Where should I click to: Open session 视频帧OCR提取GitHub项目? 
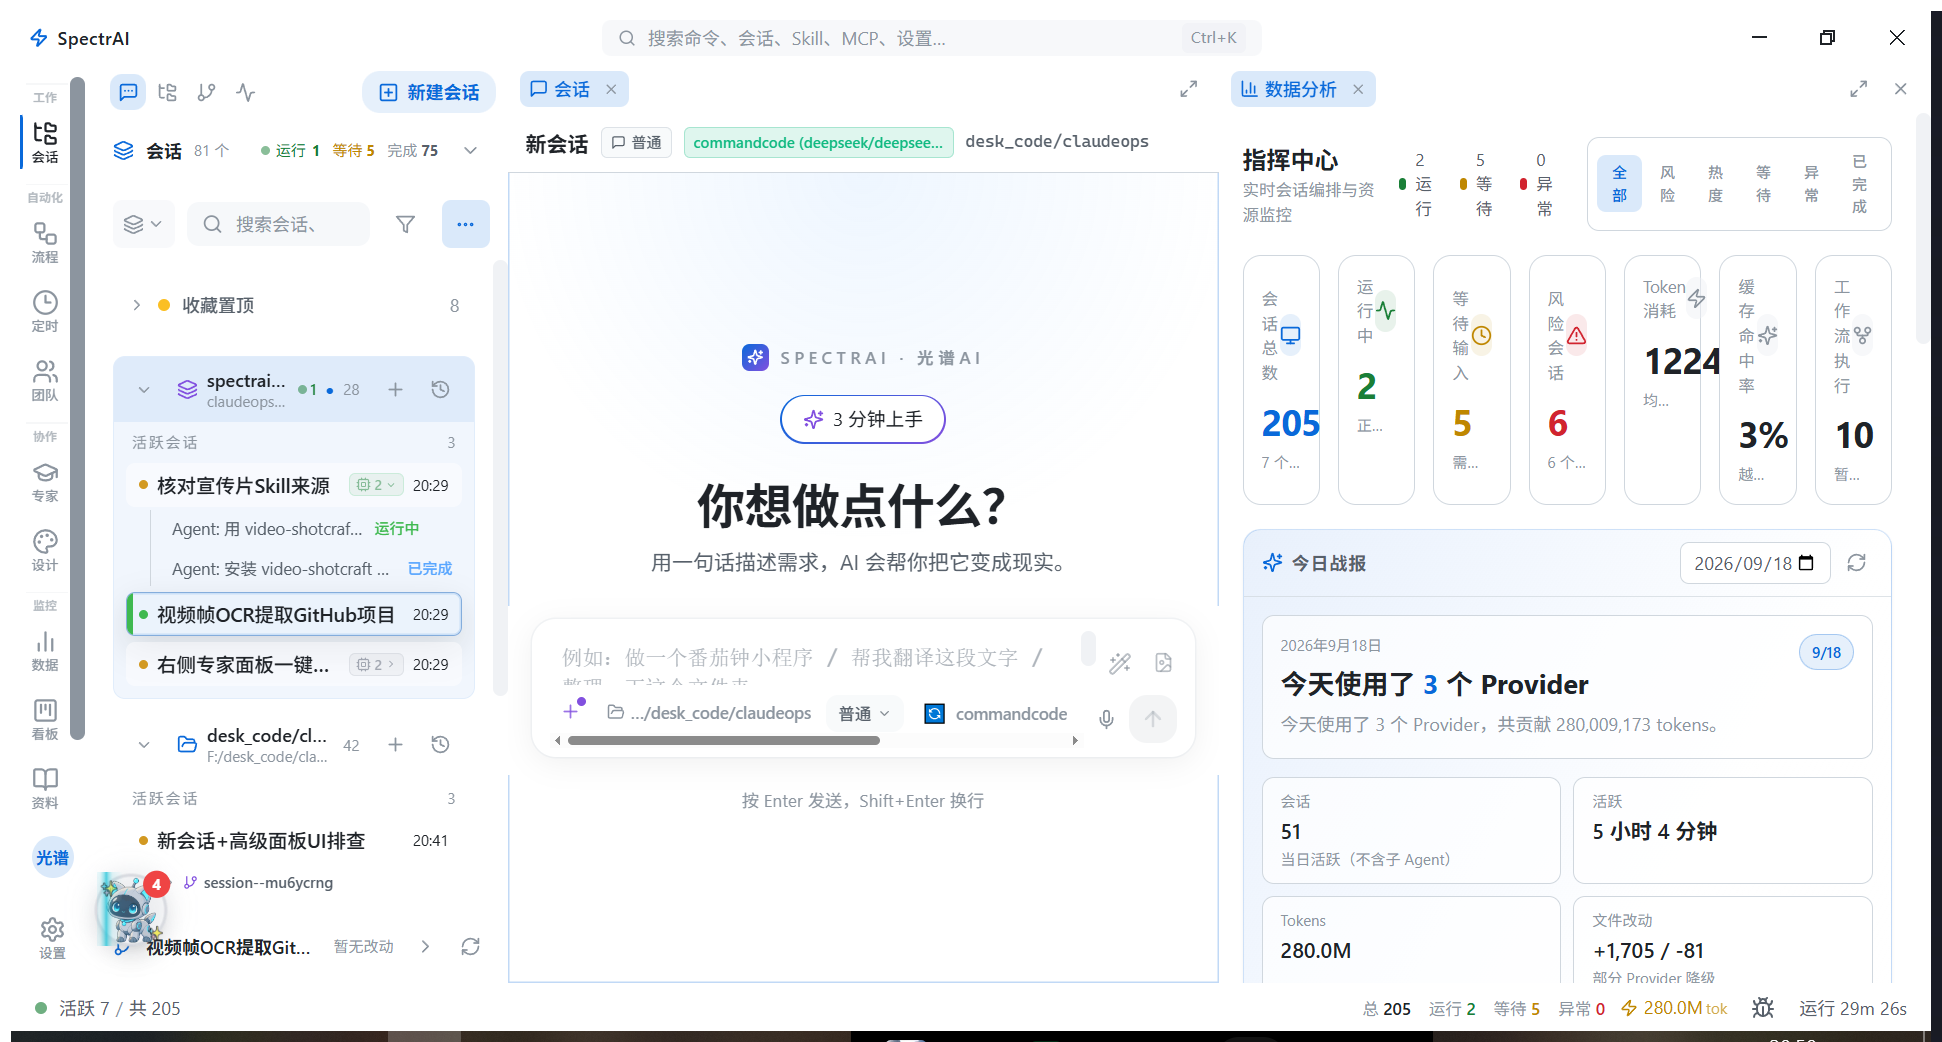[x=294, y=614]
